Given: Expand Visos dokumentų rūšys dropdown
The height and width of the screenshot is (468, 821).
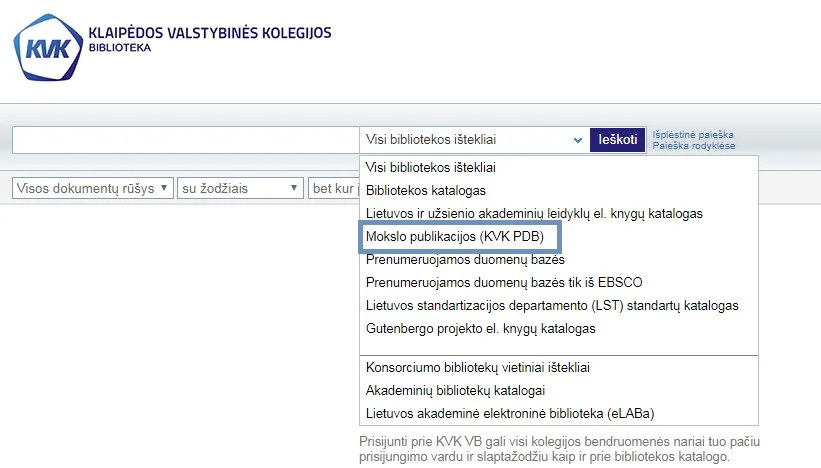Looking at the screenshot, I should [93, 188].
